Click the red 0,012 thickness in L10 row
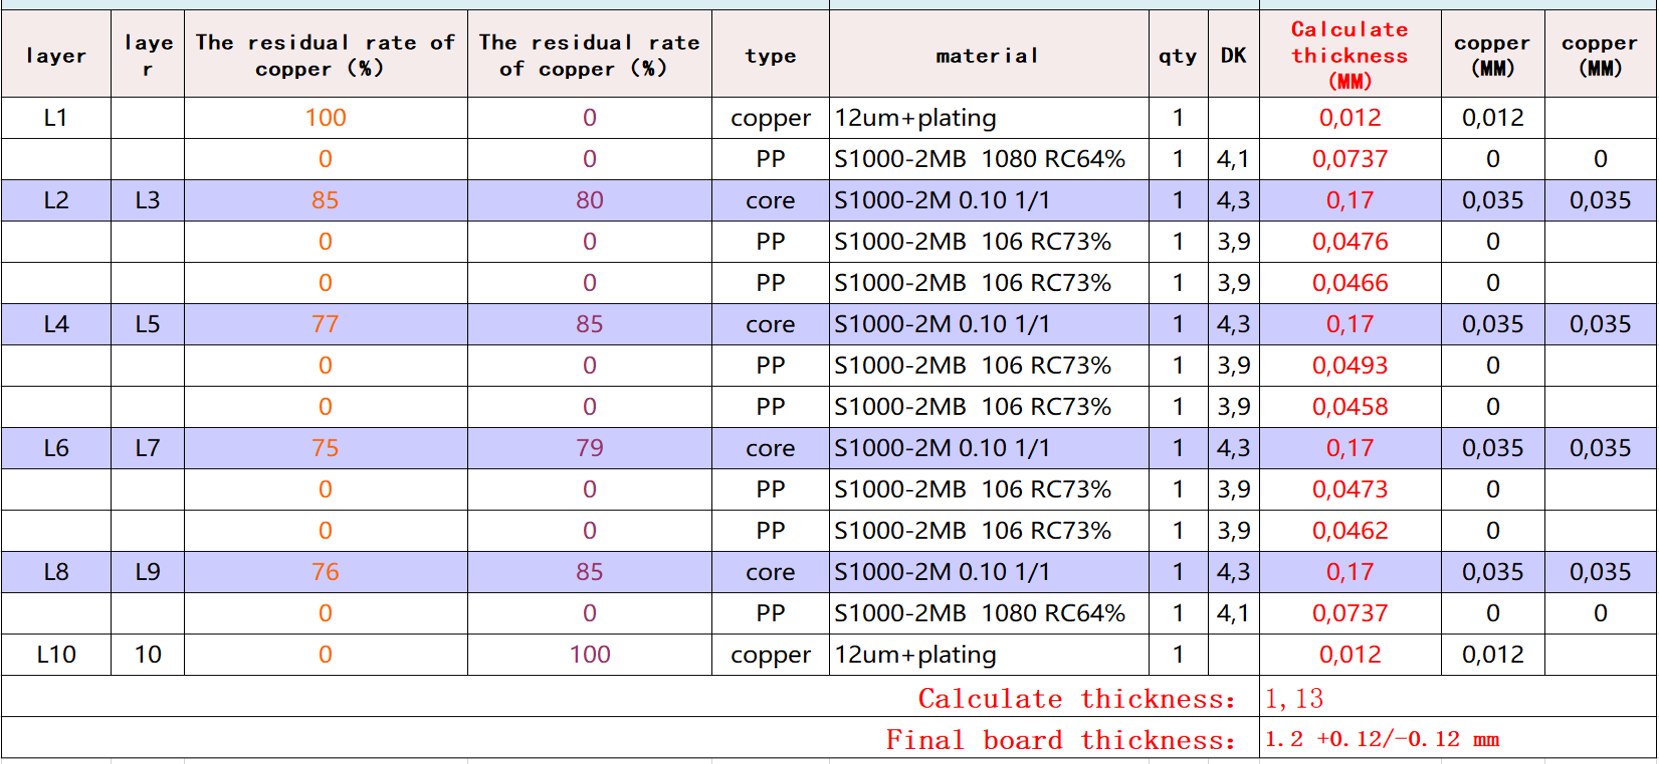 pyautogui.click(x=1350, y=655)
